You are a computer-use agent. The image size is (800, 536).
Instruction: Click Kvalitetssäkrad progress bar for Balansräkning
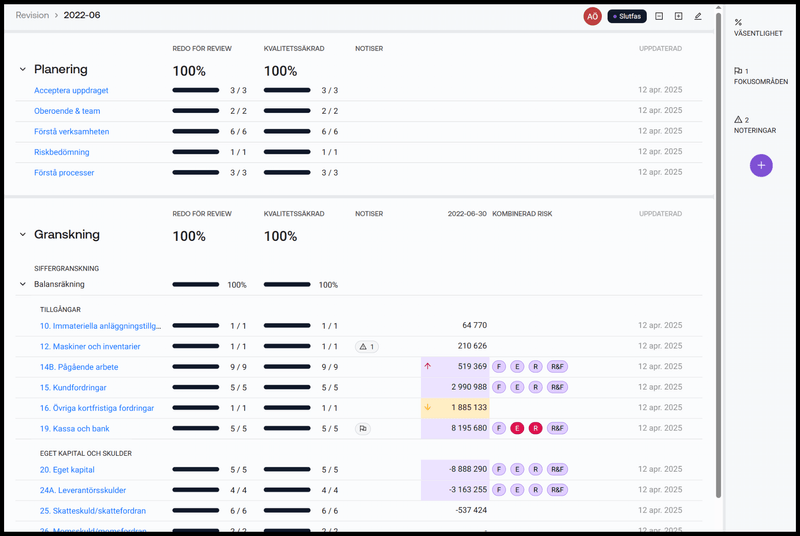click(287, 285)
